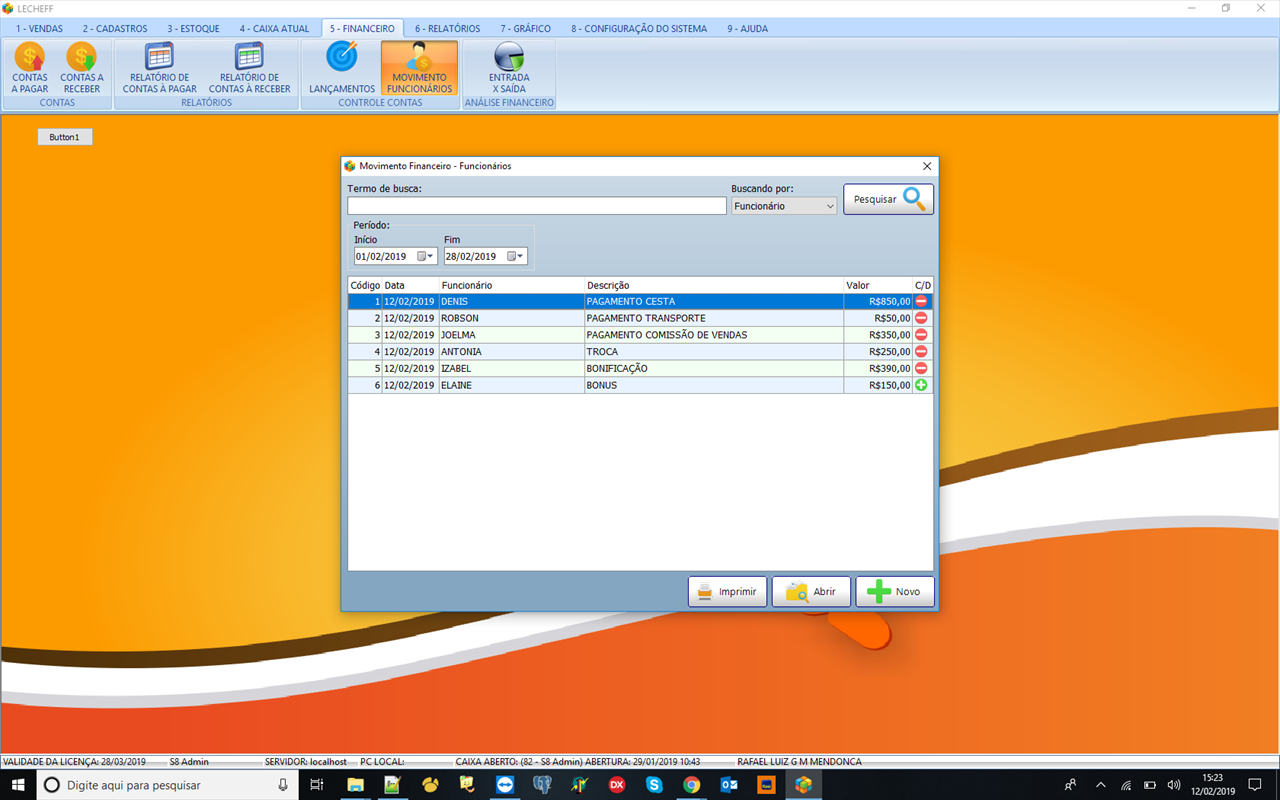
Task: Select the ELAINE employee cell
Action: [512, 385]
